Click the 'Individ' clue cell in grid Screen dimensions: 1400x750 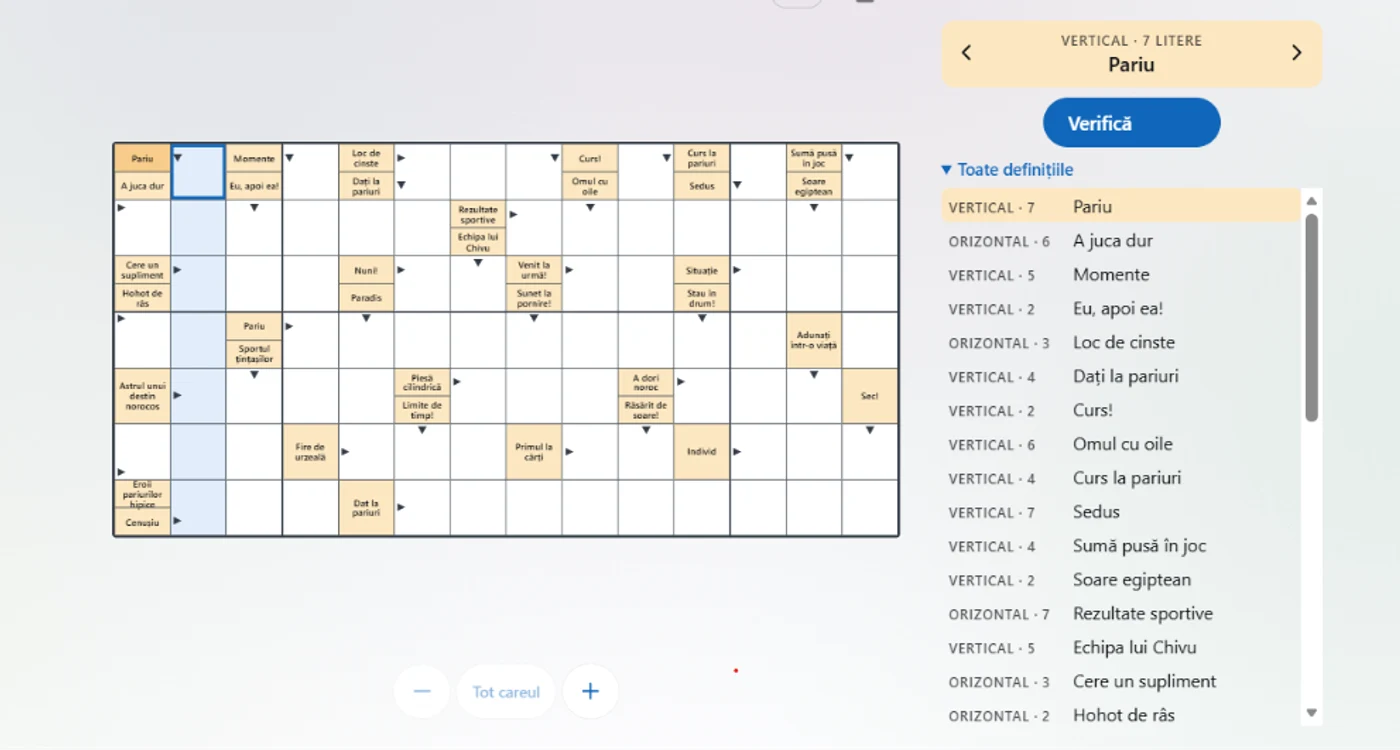702,452
